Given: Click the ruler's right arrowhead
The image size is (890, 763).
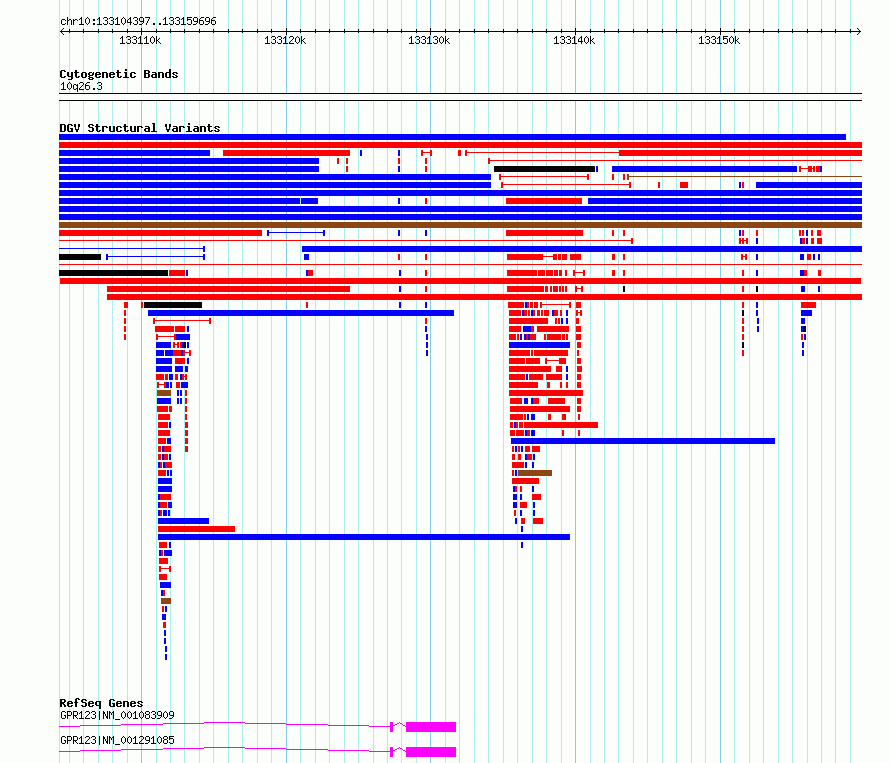Looking at the screenshot, I should point(858,32).
